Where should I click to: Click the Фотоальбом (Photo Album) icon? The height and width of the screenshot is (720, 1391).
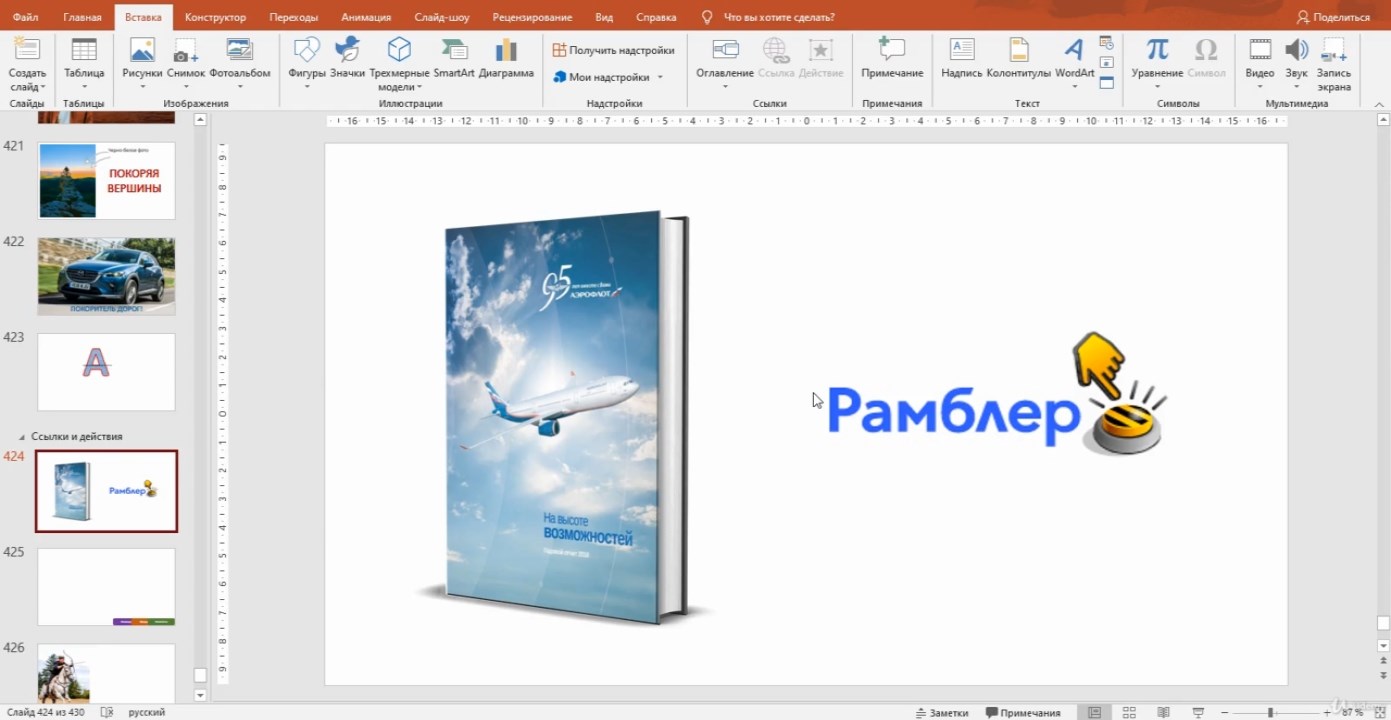coord(239,50)
